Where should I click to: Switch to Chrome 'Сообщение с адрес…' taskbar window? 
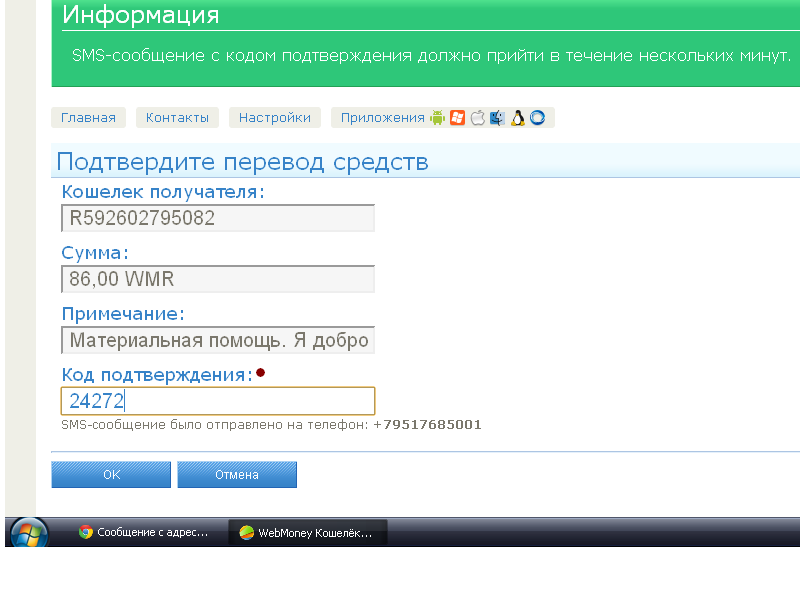(144, 533)
